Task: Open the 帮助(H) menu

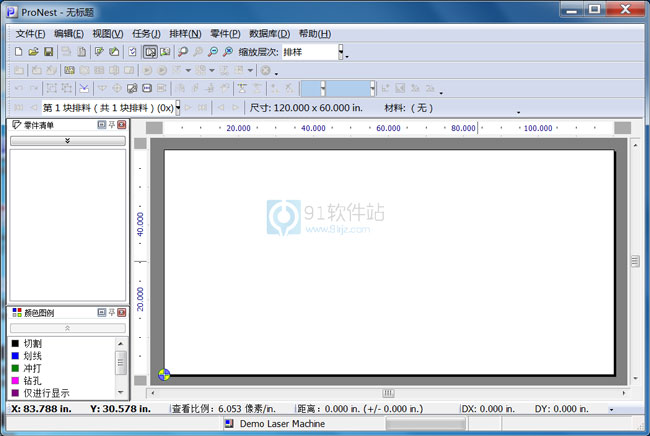Action: [x=315, y=34]
